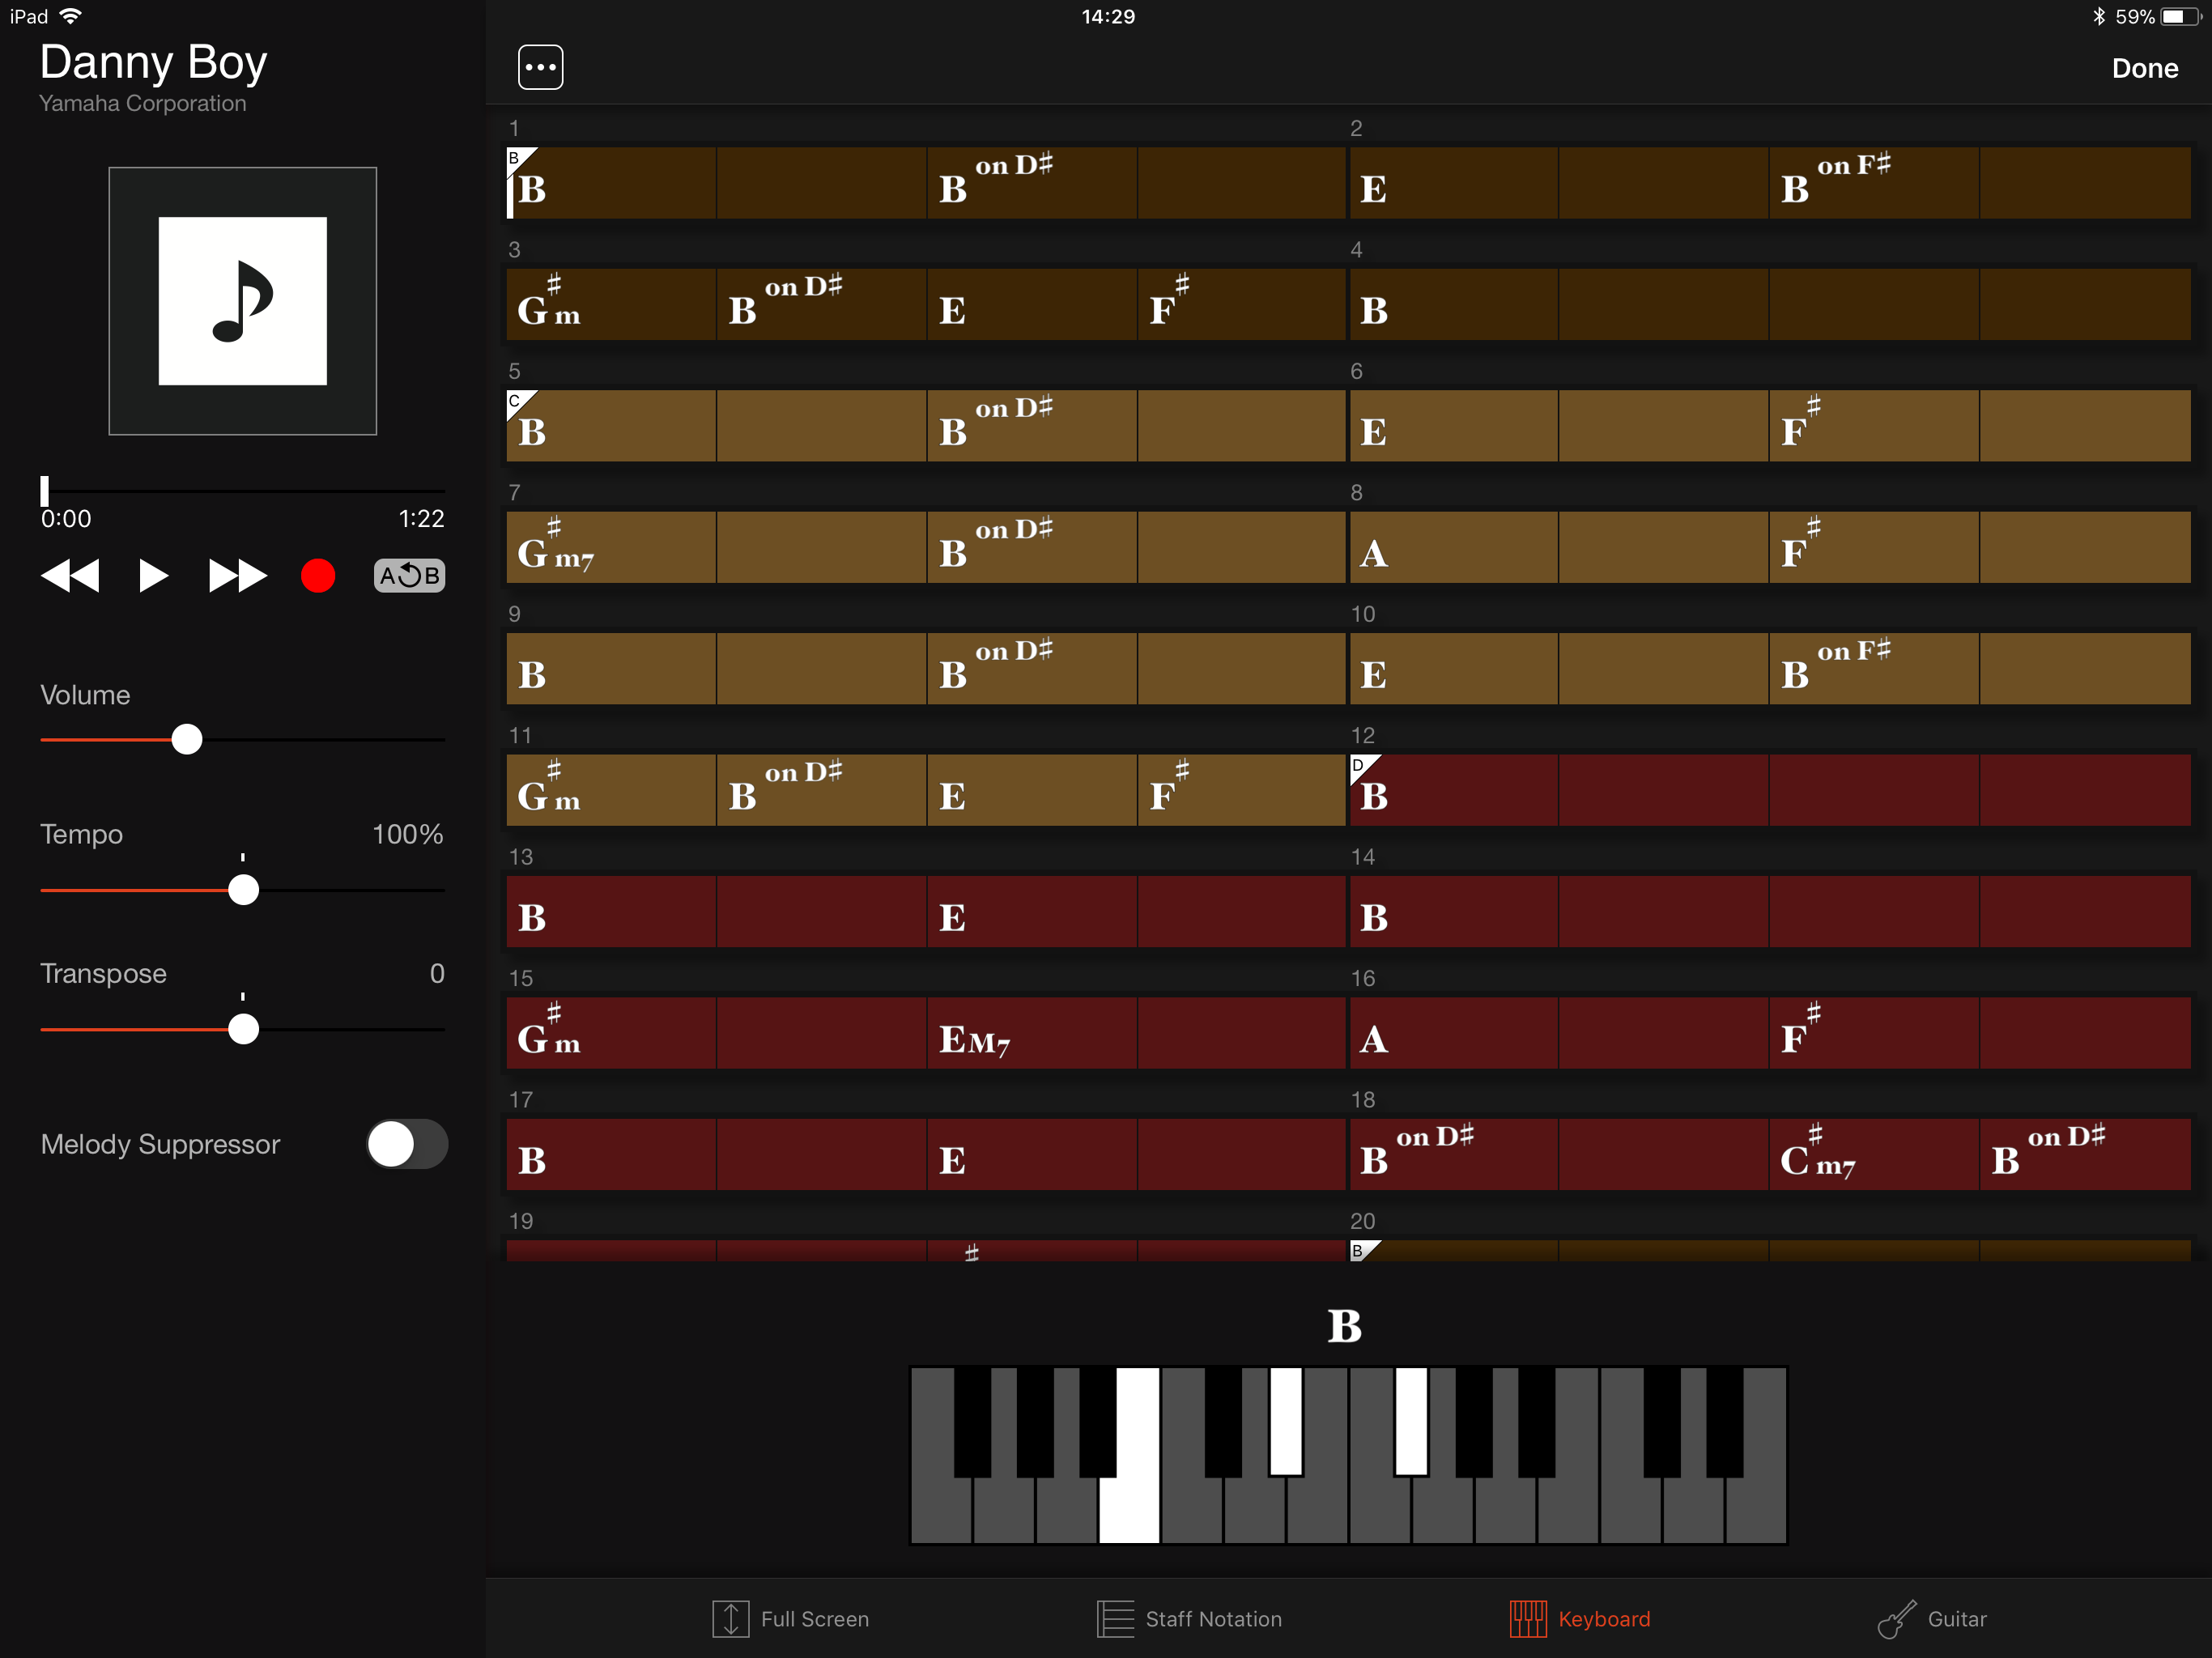Open the three-dot options menu
Viewport: 2212px width, 1658px height.
[x=540, y=68]
